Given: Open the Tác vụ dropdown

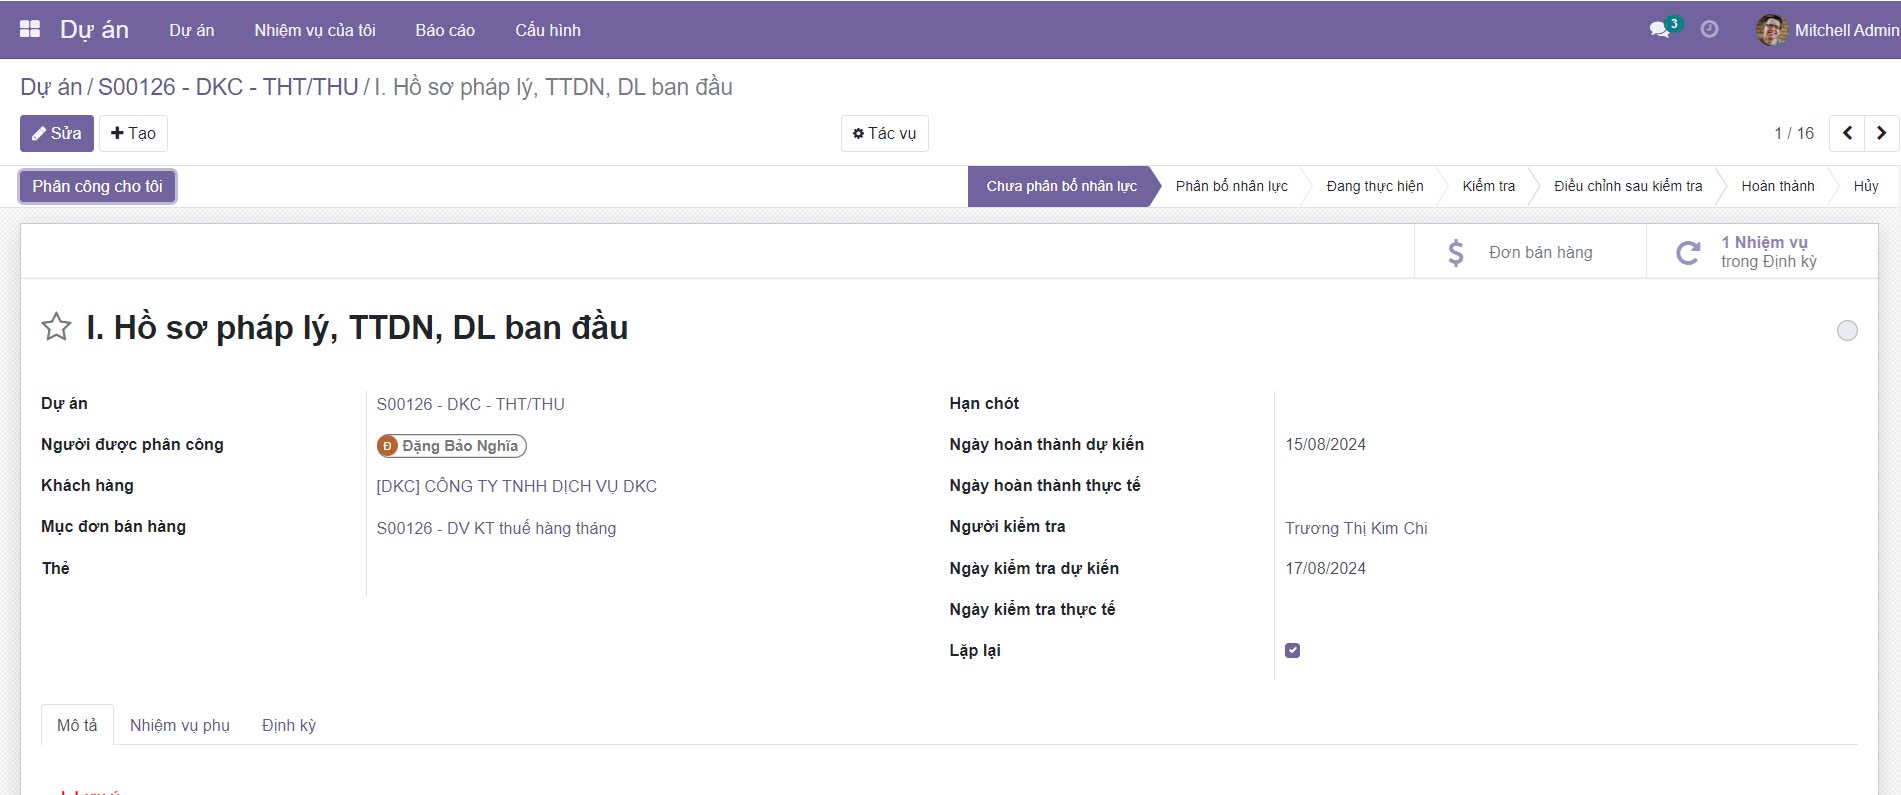Looking at the screenshot, I should click(x=884, y=133).
